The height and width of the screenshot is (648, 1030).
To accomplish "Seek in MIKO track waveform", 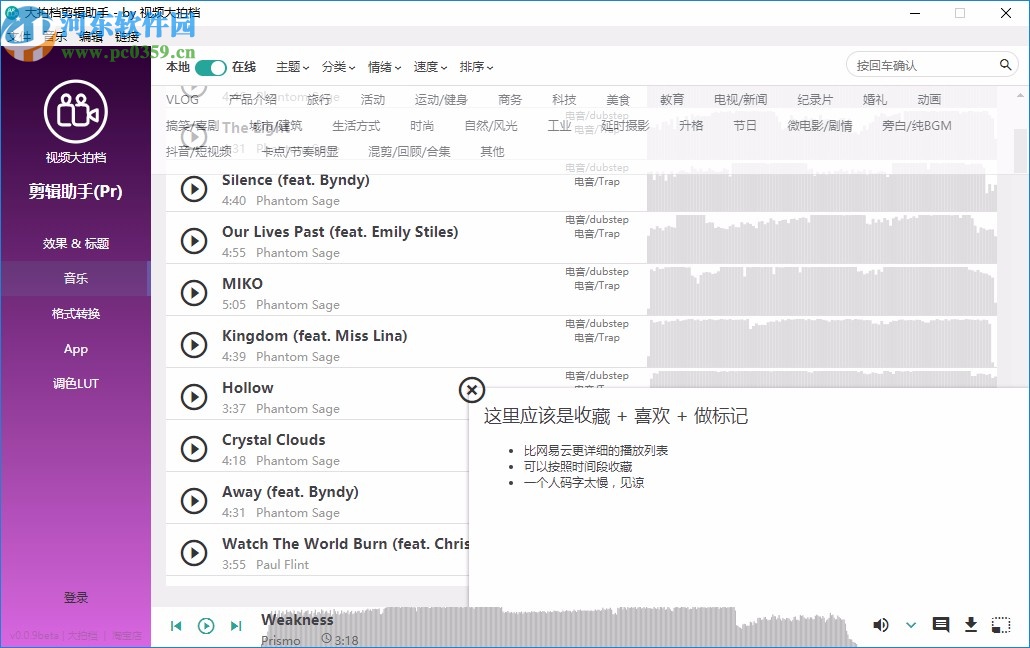I will tap(822, 290).
